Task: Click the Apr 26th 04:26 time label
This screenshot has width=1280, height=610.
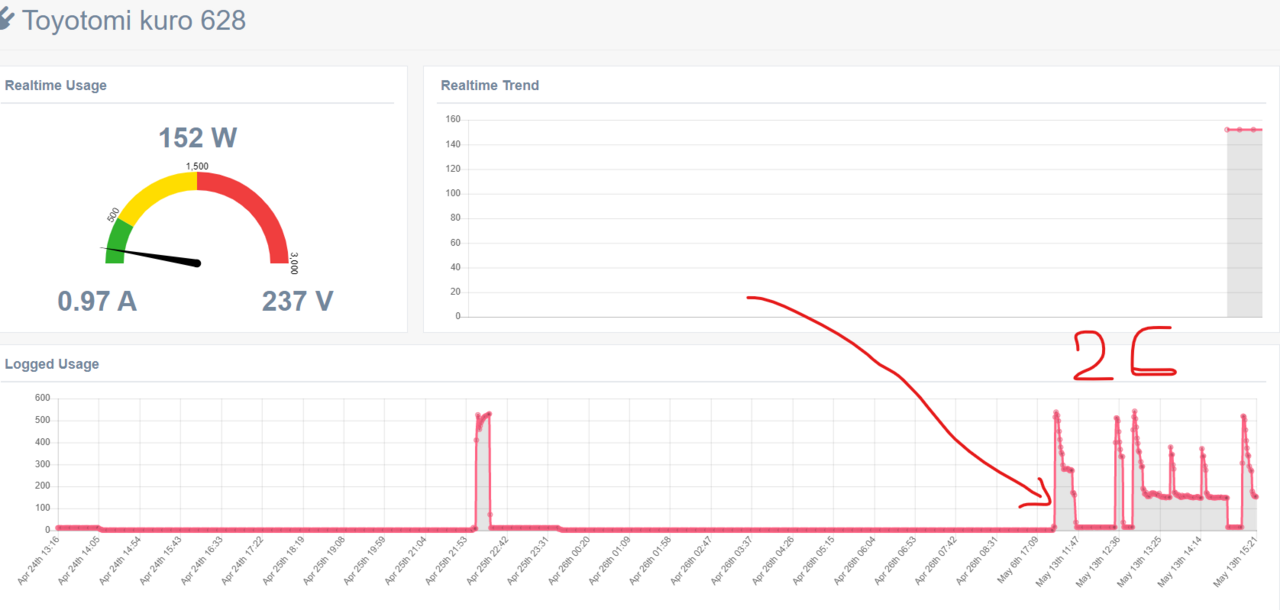Action: click(x=774, y=560)
